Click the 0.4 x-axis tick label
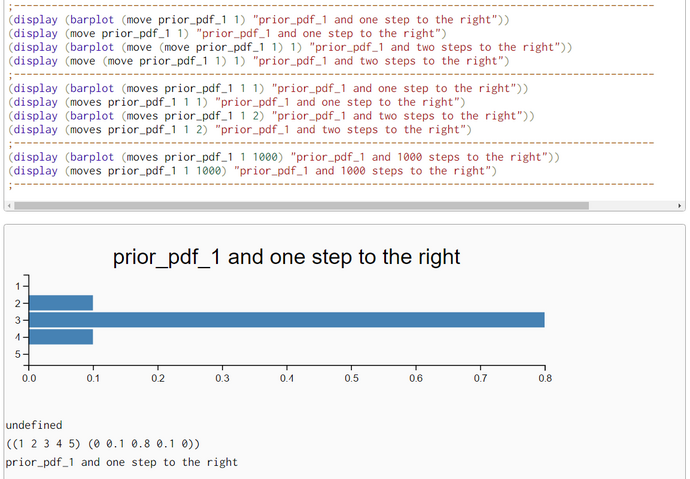 point(286,380)
